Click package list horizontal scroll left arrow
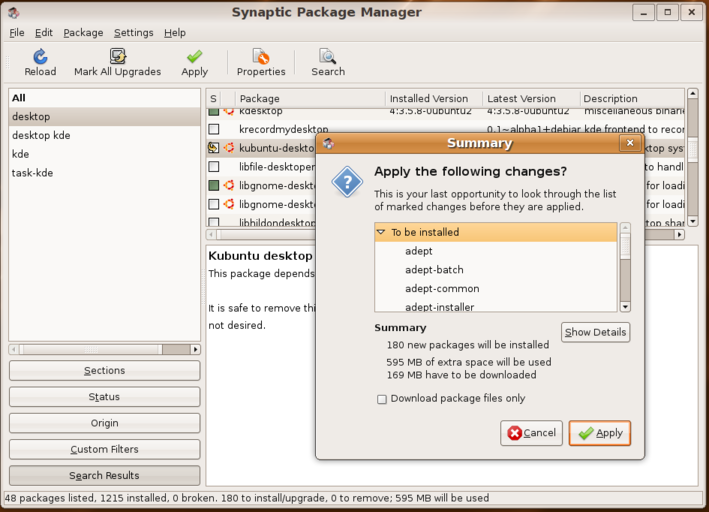709x512 pixels. pos(212,234)
